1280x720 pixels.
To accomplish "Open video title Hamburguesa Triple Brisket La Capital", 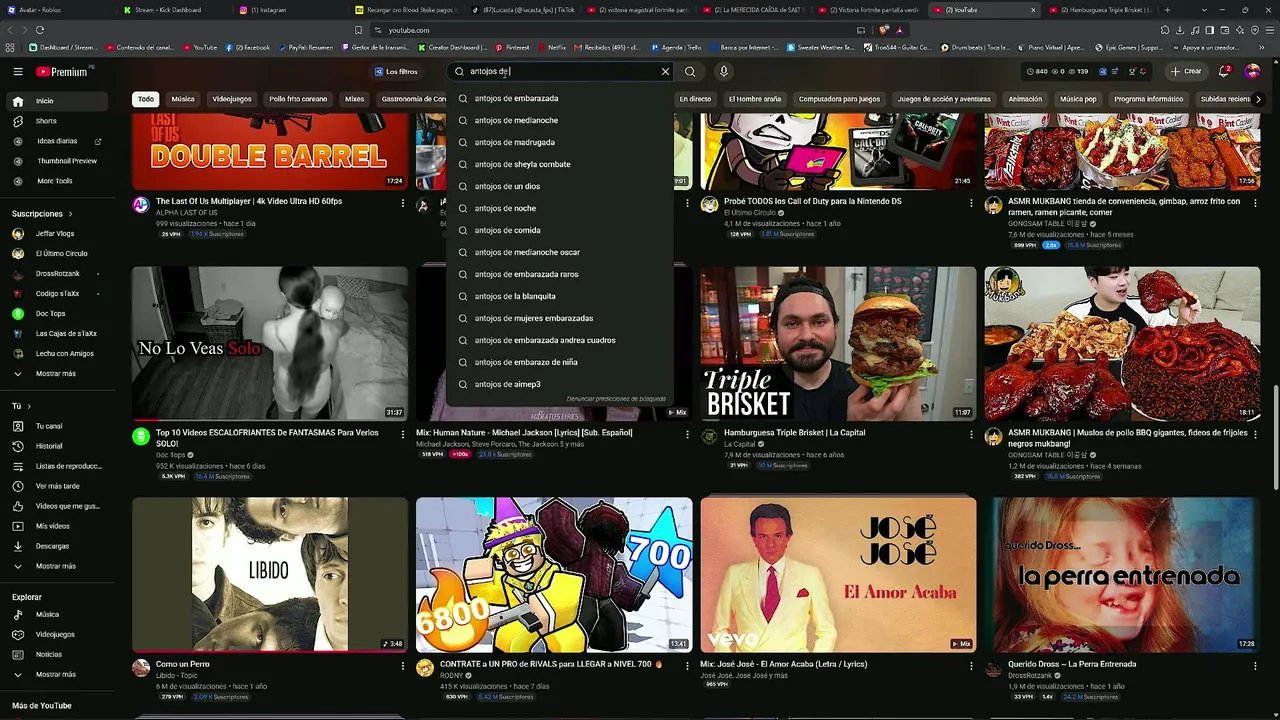I will (795, 433).
